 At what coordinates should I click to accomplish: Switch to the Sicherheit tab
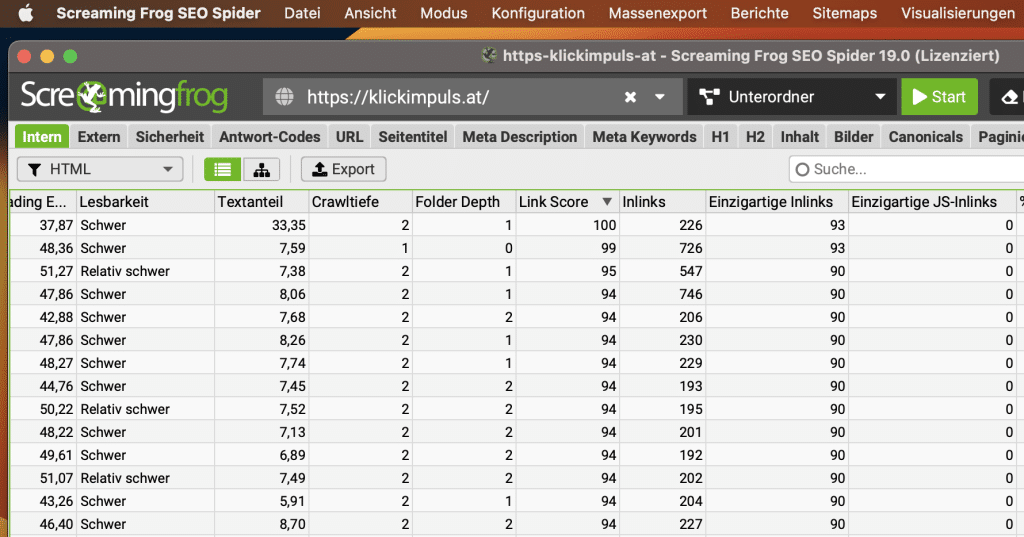pyautogui.click(x=170, y=137)
